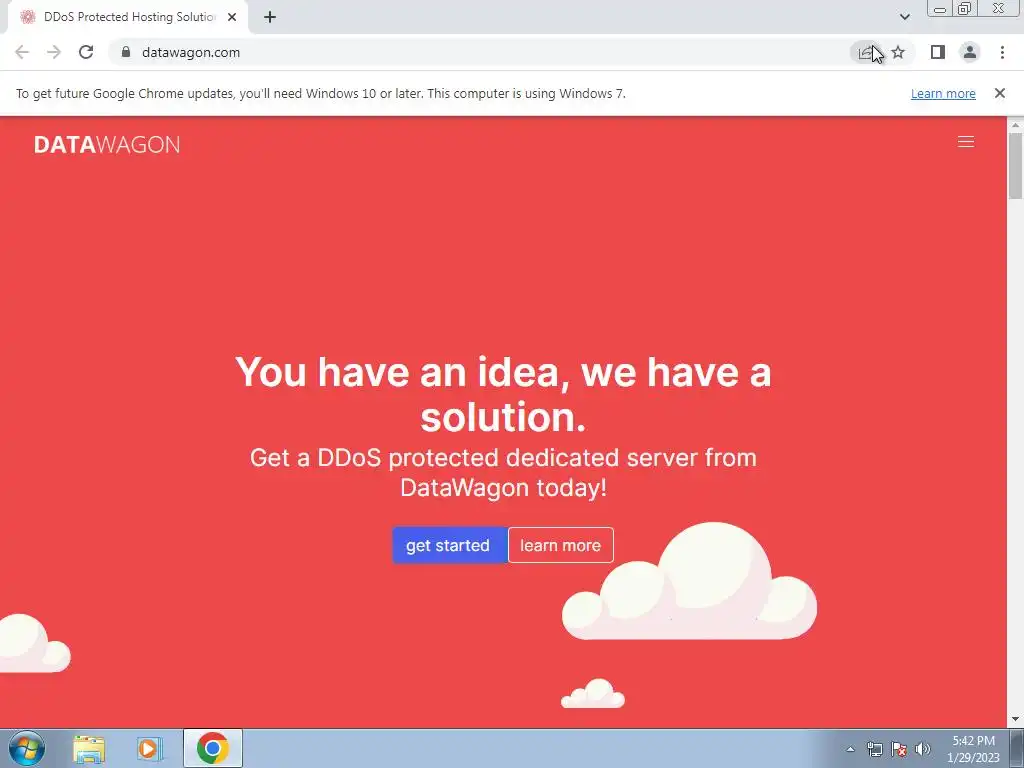Select the DDoS Protected Hosting Solutions tab
Image resolution: width=1024 pixels, height=768 pixels.
coord(128,17)
